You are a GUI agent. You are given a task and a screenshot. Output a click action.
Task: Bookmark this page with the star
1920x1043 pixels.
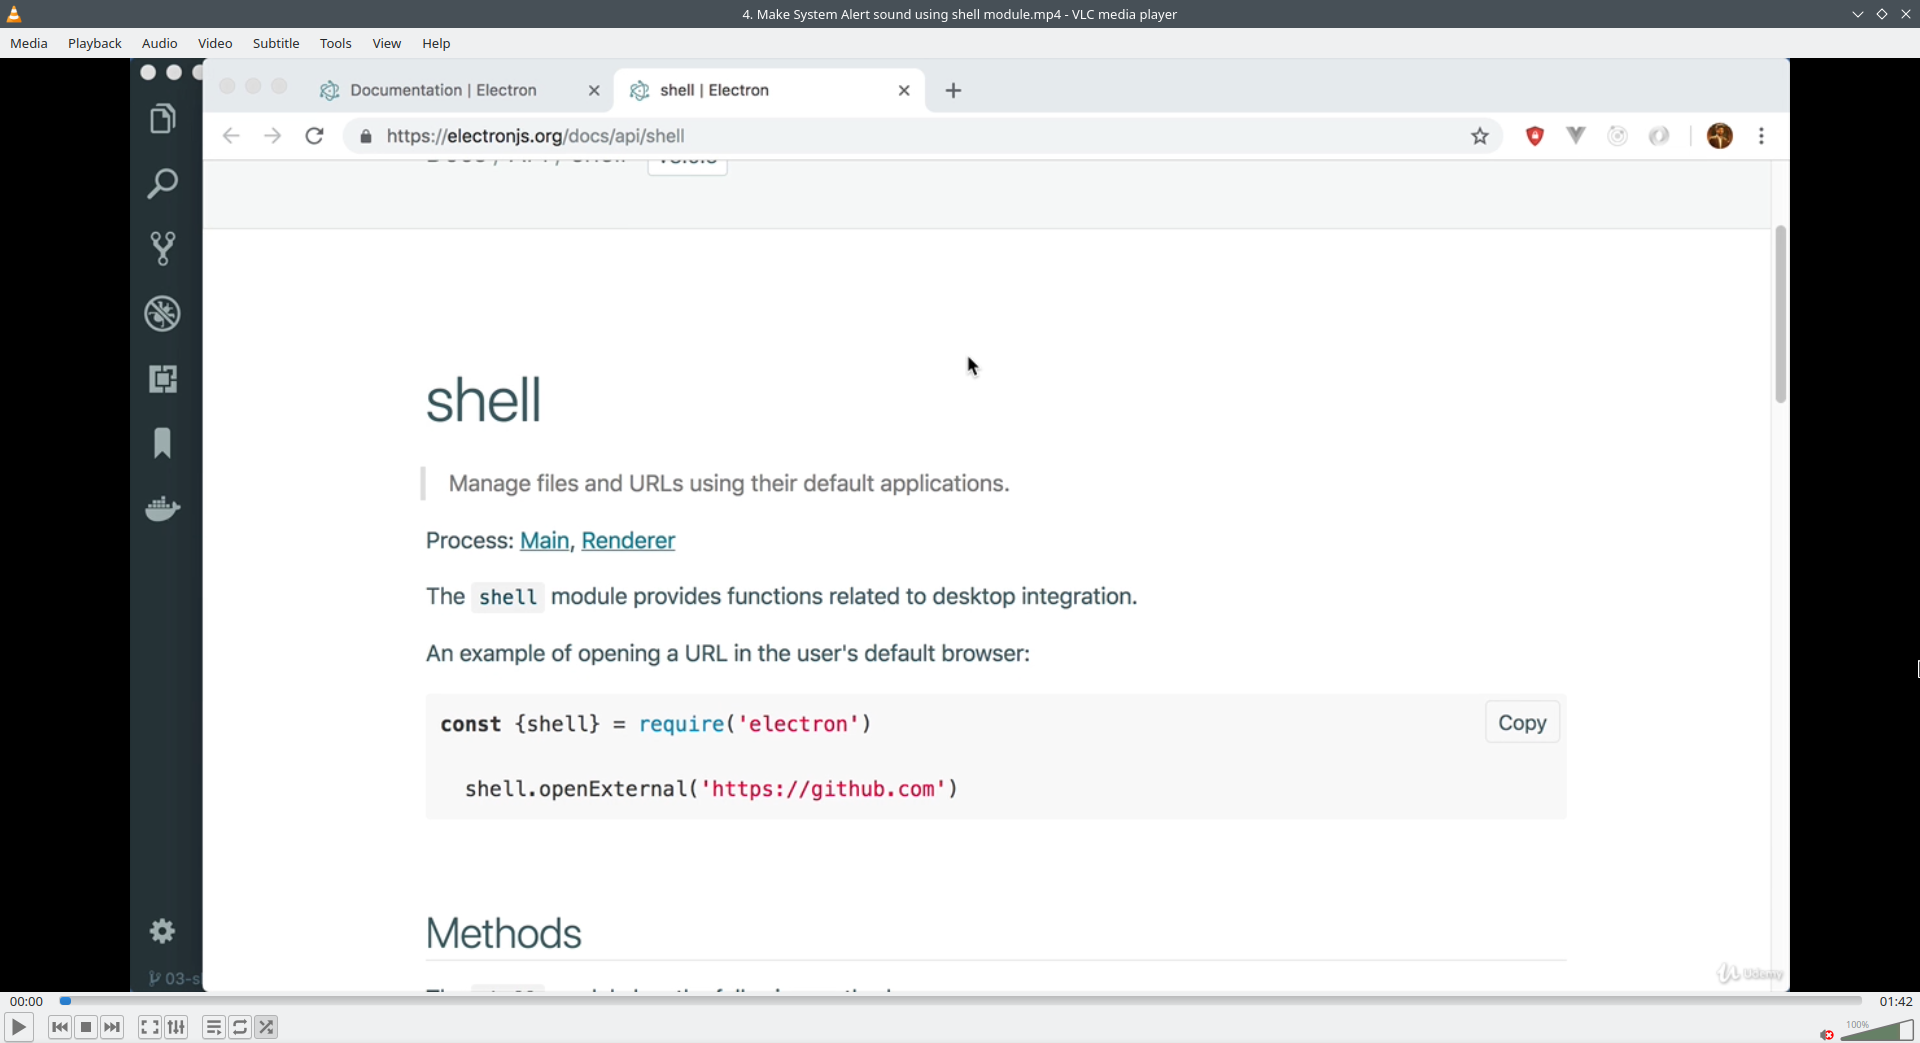(x=1480, y=136)
